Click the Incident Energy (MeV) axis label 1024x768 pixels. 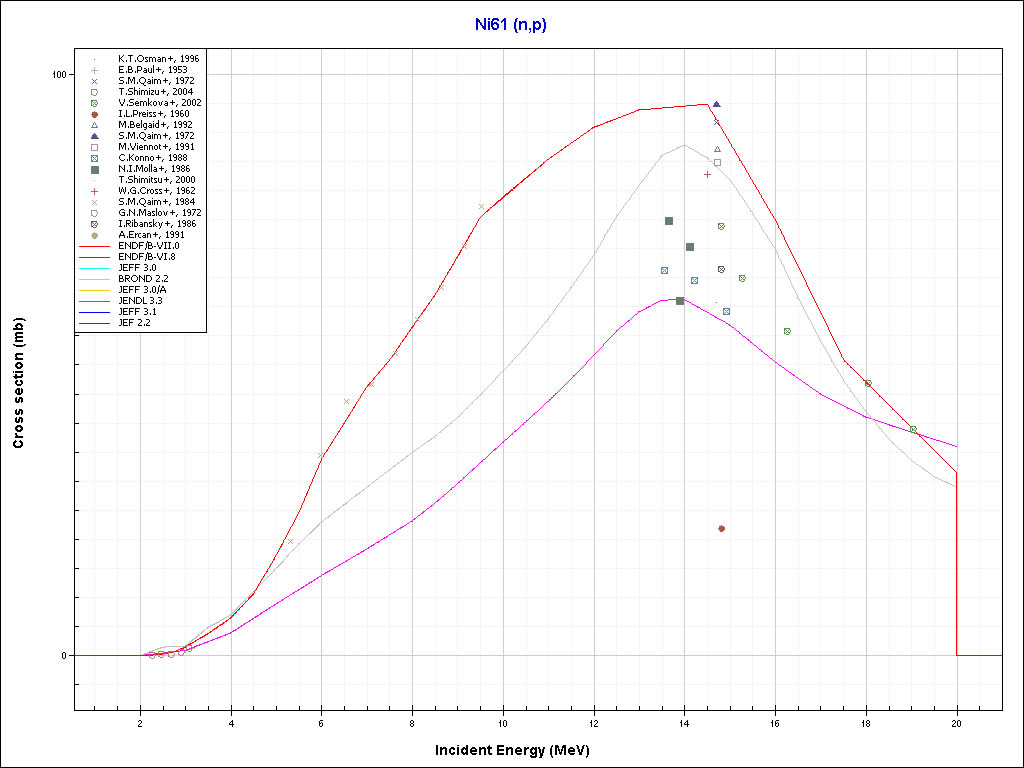(x=519, y=750)
